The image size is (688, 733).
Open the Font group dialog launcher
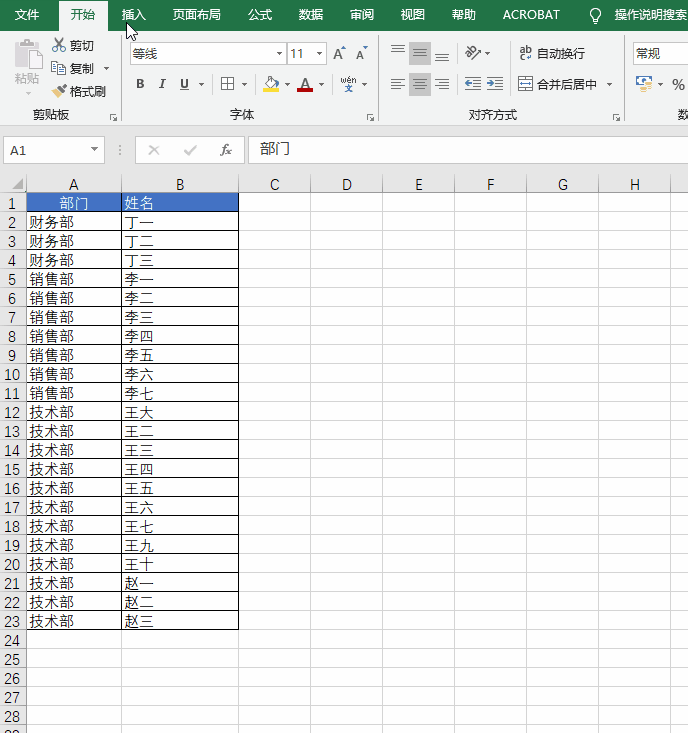coord(370,117)
